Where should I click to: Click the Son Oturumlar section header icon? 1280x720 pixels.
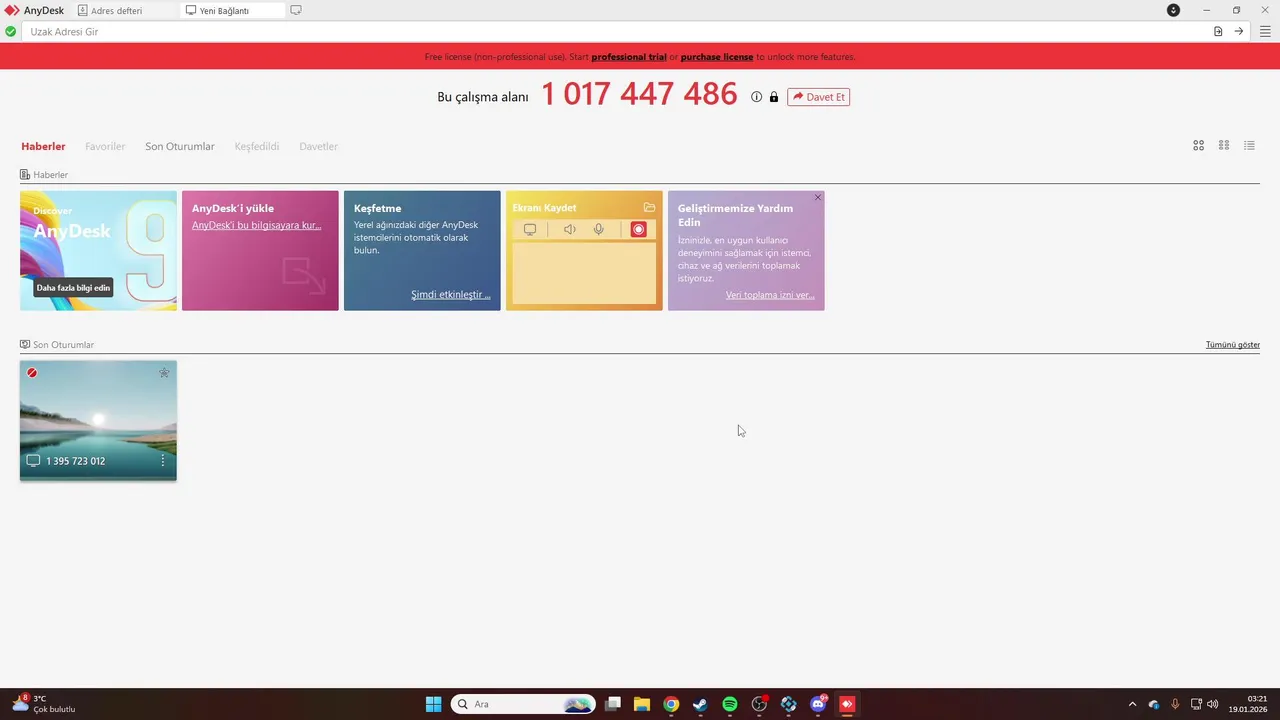25,345
